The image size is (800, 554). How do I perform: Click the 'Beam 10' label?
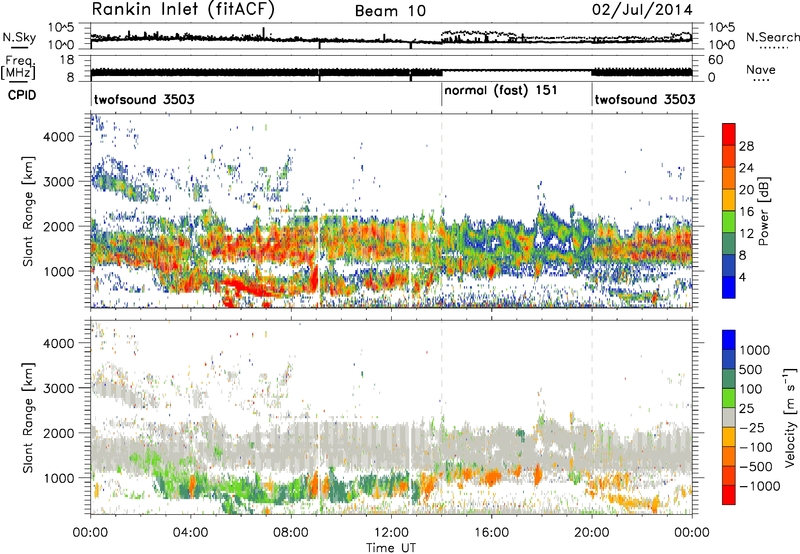click(390, 11)
